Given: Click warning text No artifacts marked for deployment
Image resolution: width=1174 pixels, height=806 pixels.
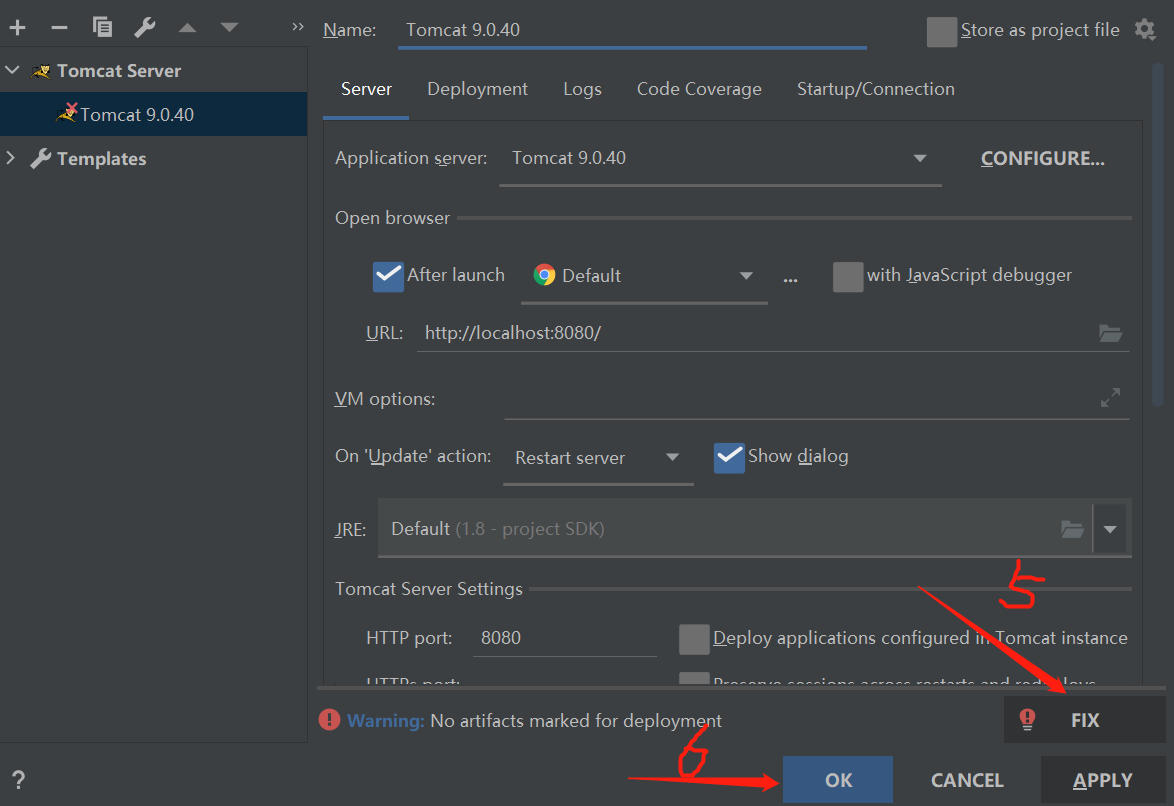Looking at the screenshot, I should pos(576,721).
